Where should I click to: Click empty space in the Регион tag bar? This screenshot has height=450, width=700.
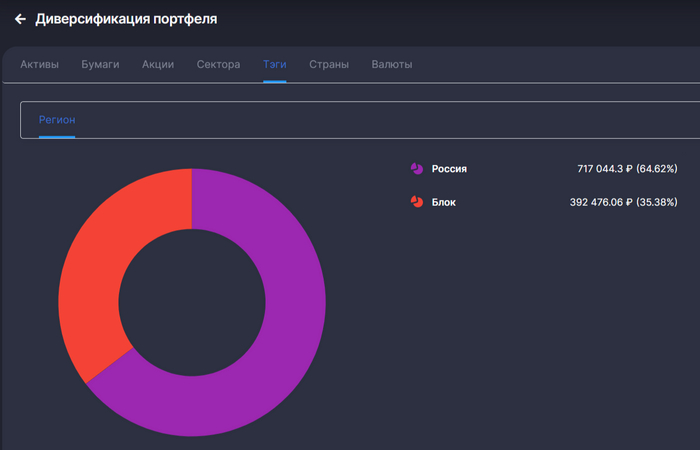point(400,120)
